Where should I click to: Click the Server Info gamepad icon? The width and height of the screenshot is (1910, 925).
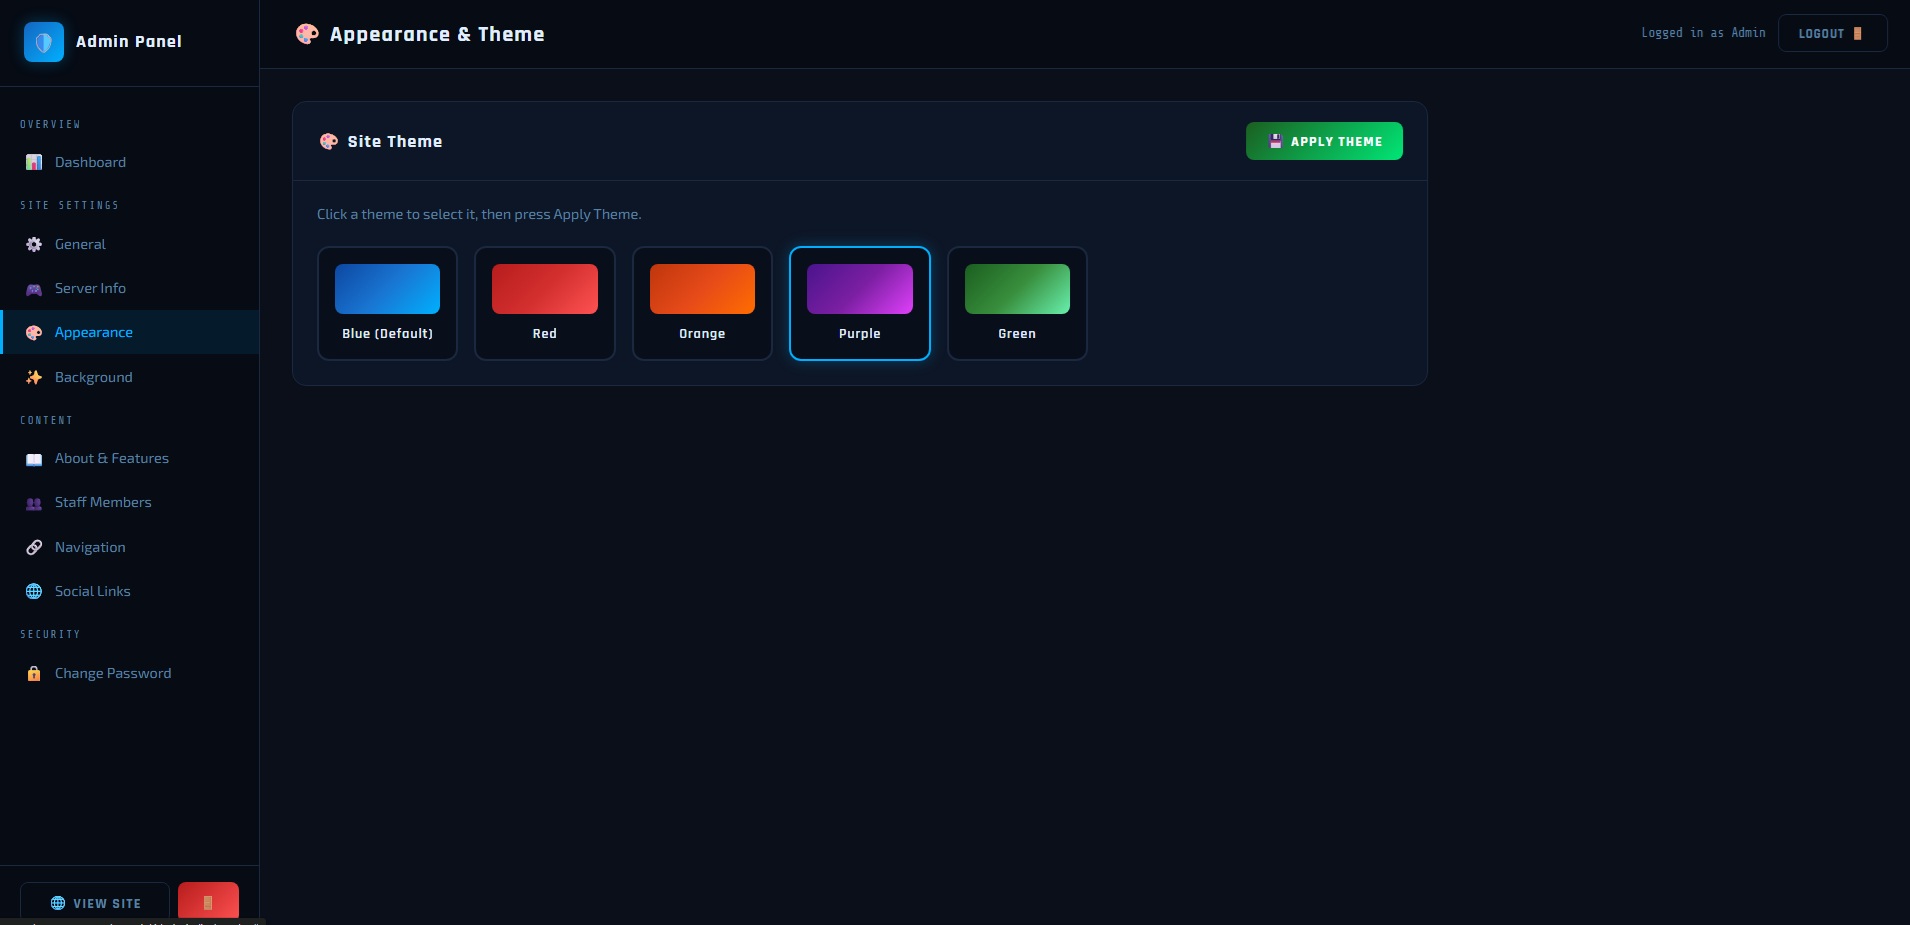(34, 289)
